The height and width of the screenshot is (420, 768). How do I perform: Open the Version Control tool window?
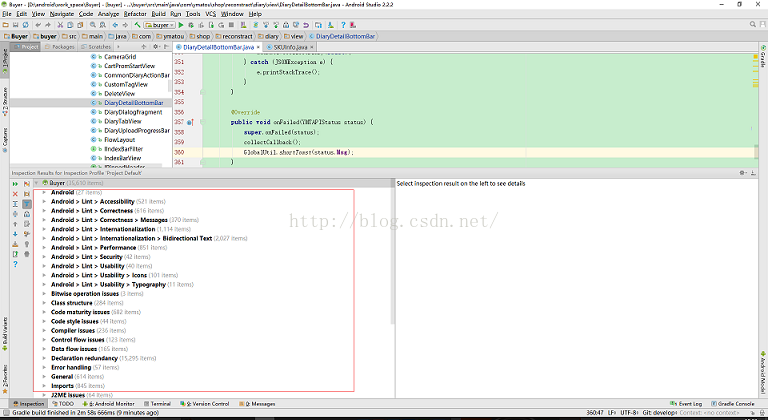[205, 404]
